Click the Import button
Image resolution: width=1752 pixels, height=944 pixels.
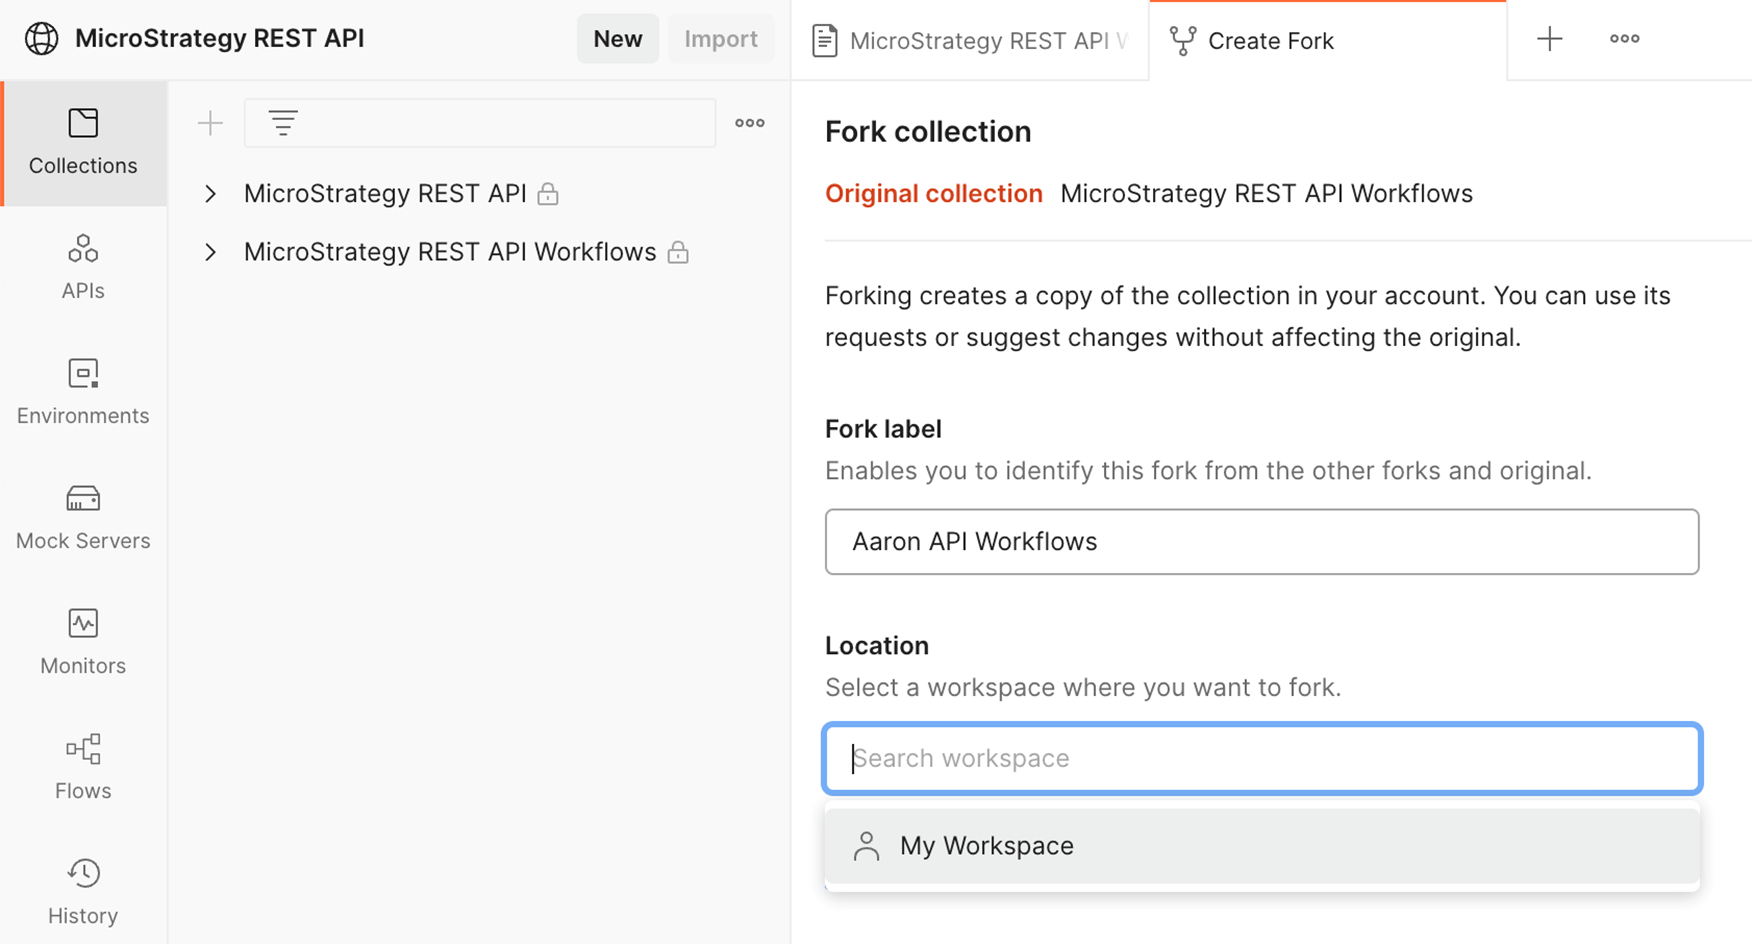[x=720, y=38]
